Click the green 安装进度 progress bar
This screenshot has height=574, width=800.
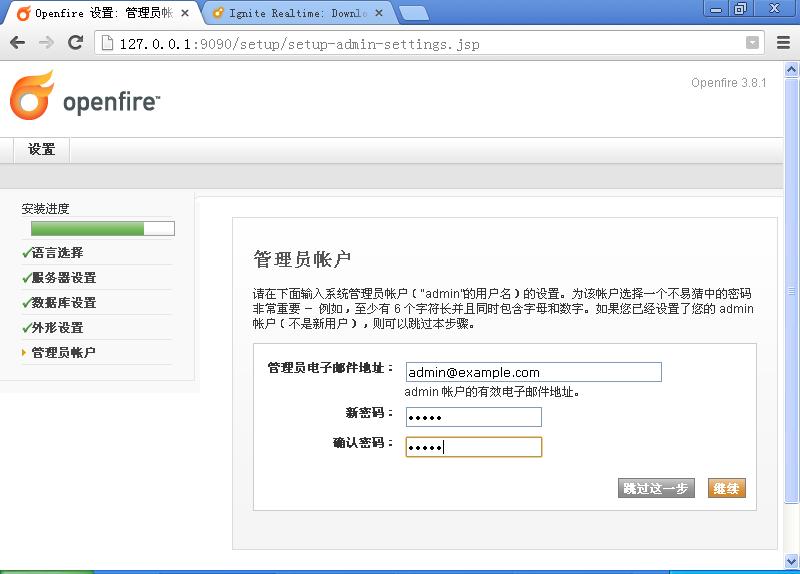click(x=103, y=229)
